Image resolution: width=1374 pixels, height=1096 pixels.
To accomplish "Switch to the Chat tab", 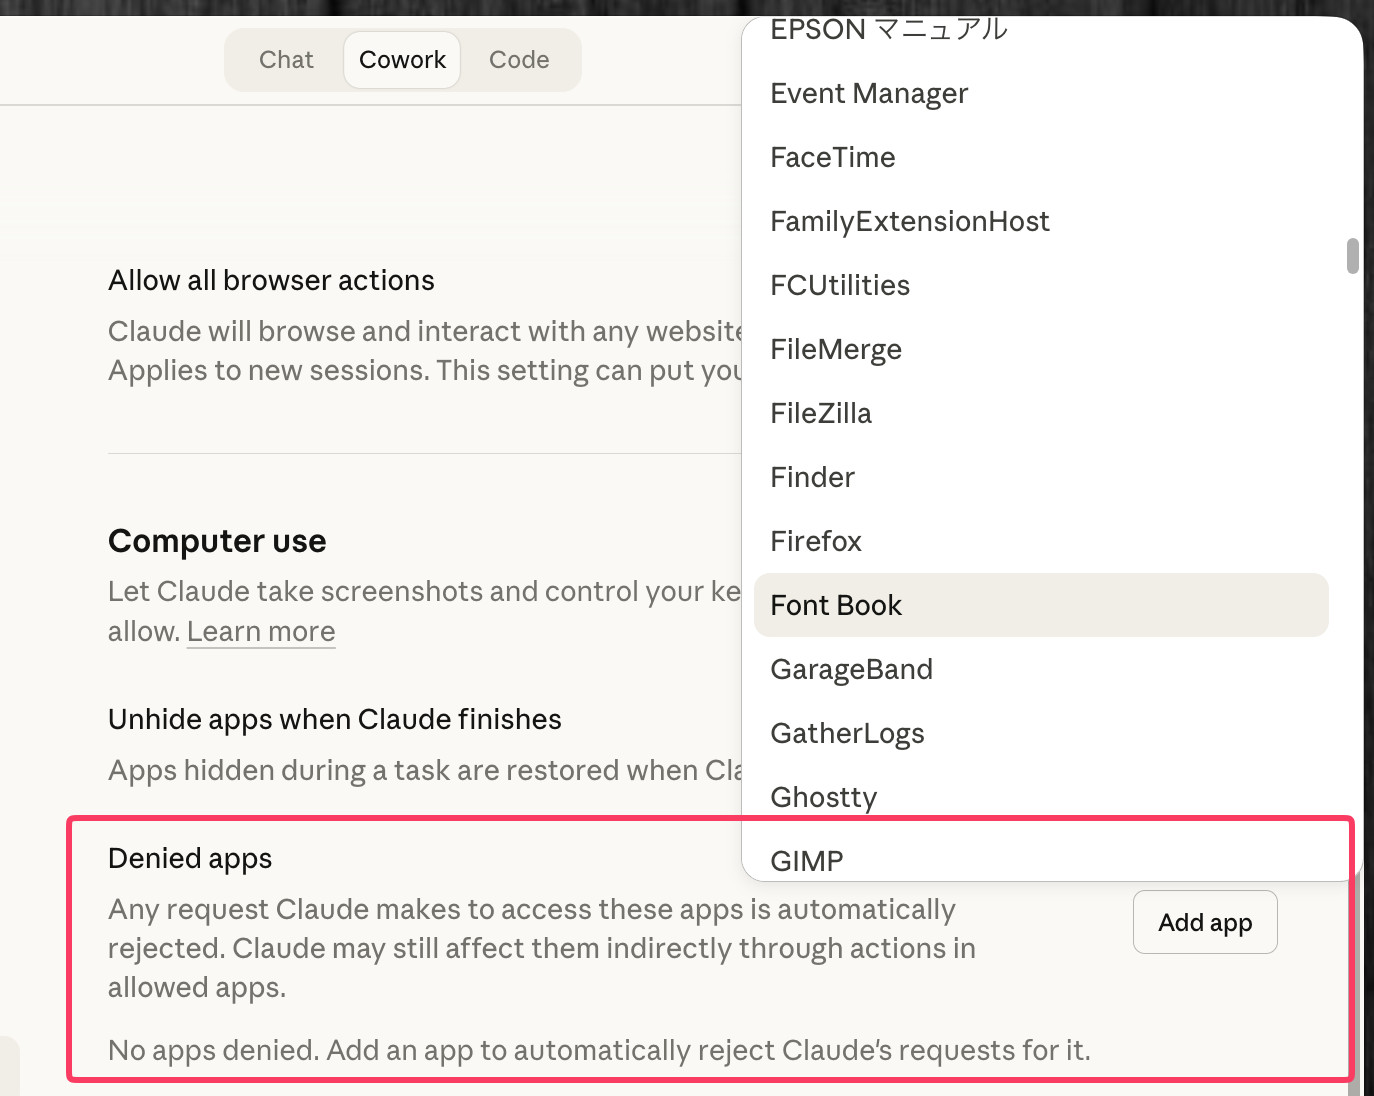I will pos(286,59).
